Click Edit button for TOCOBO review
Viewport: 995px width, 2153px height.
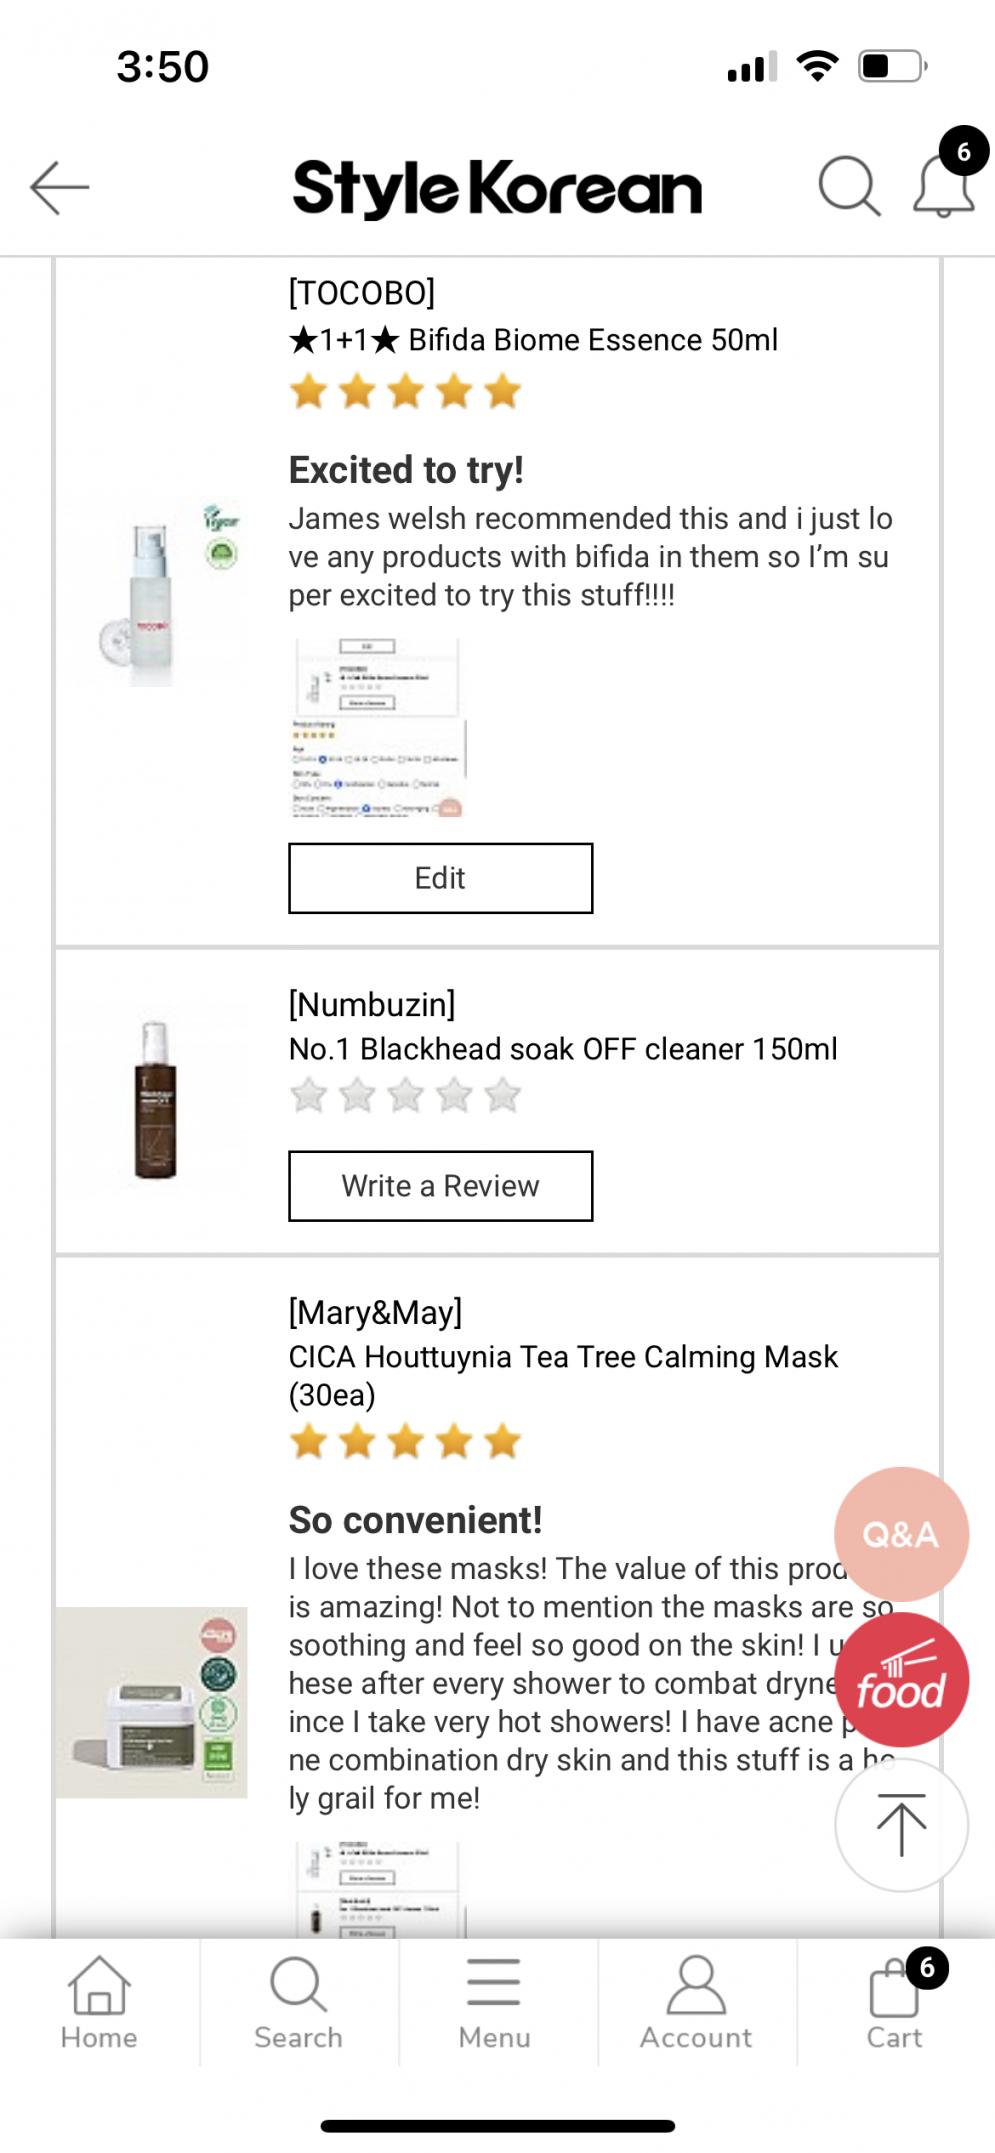[x=440, y=878]
